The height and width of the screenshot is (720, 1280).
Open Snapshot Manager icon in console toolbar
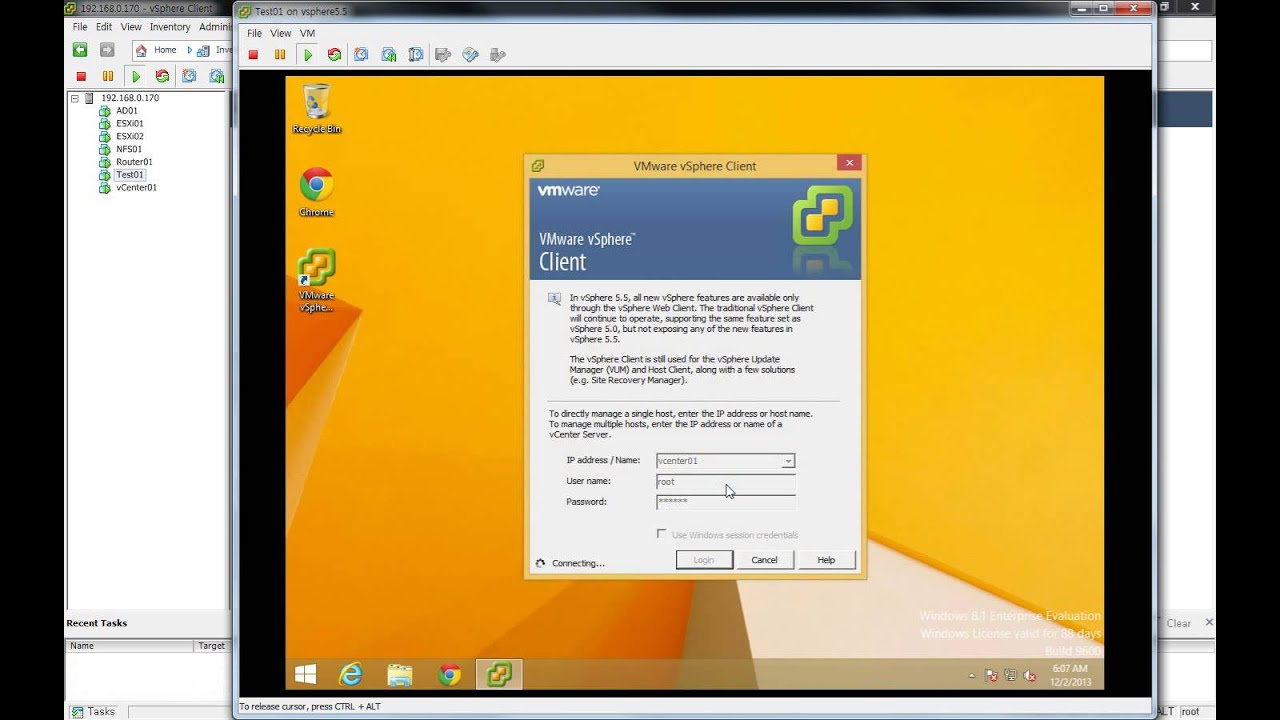[415, 55]
